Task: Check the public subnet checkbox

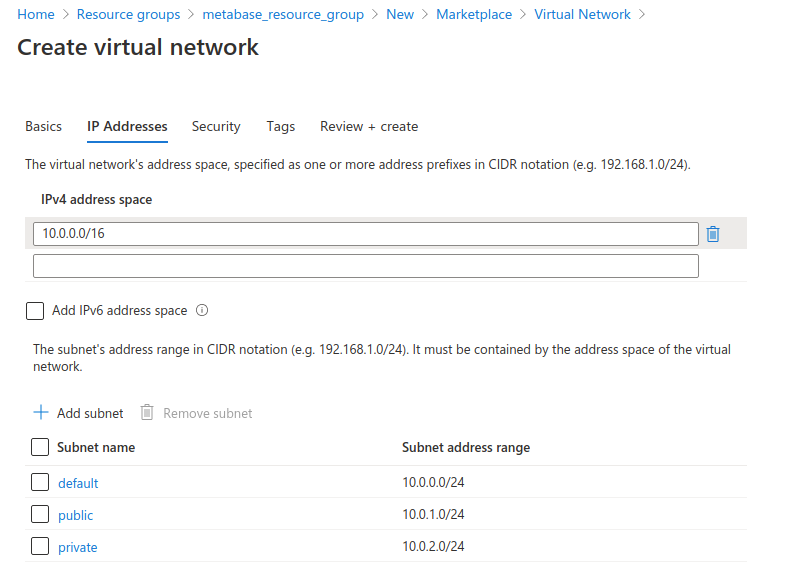Action: click(x=39, y=514)
